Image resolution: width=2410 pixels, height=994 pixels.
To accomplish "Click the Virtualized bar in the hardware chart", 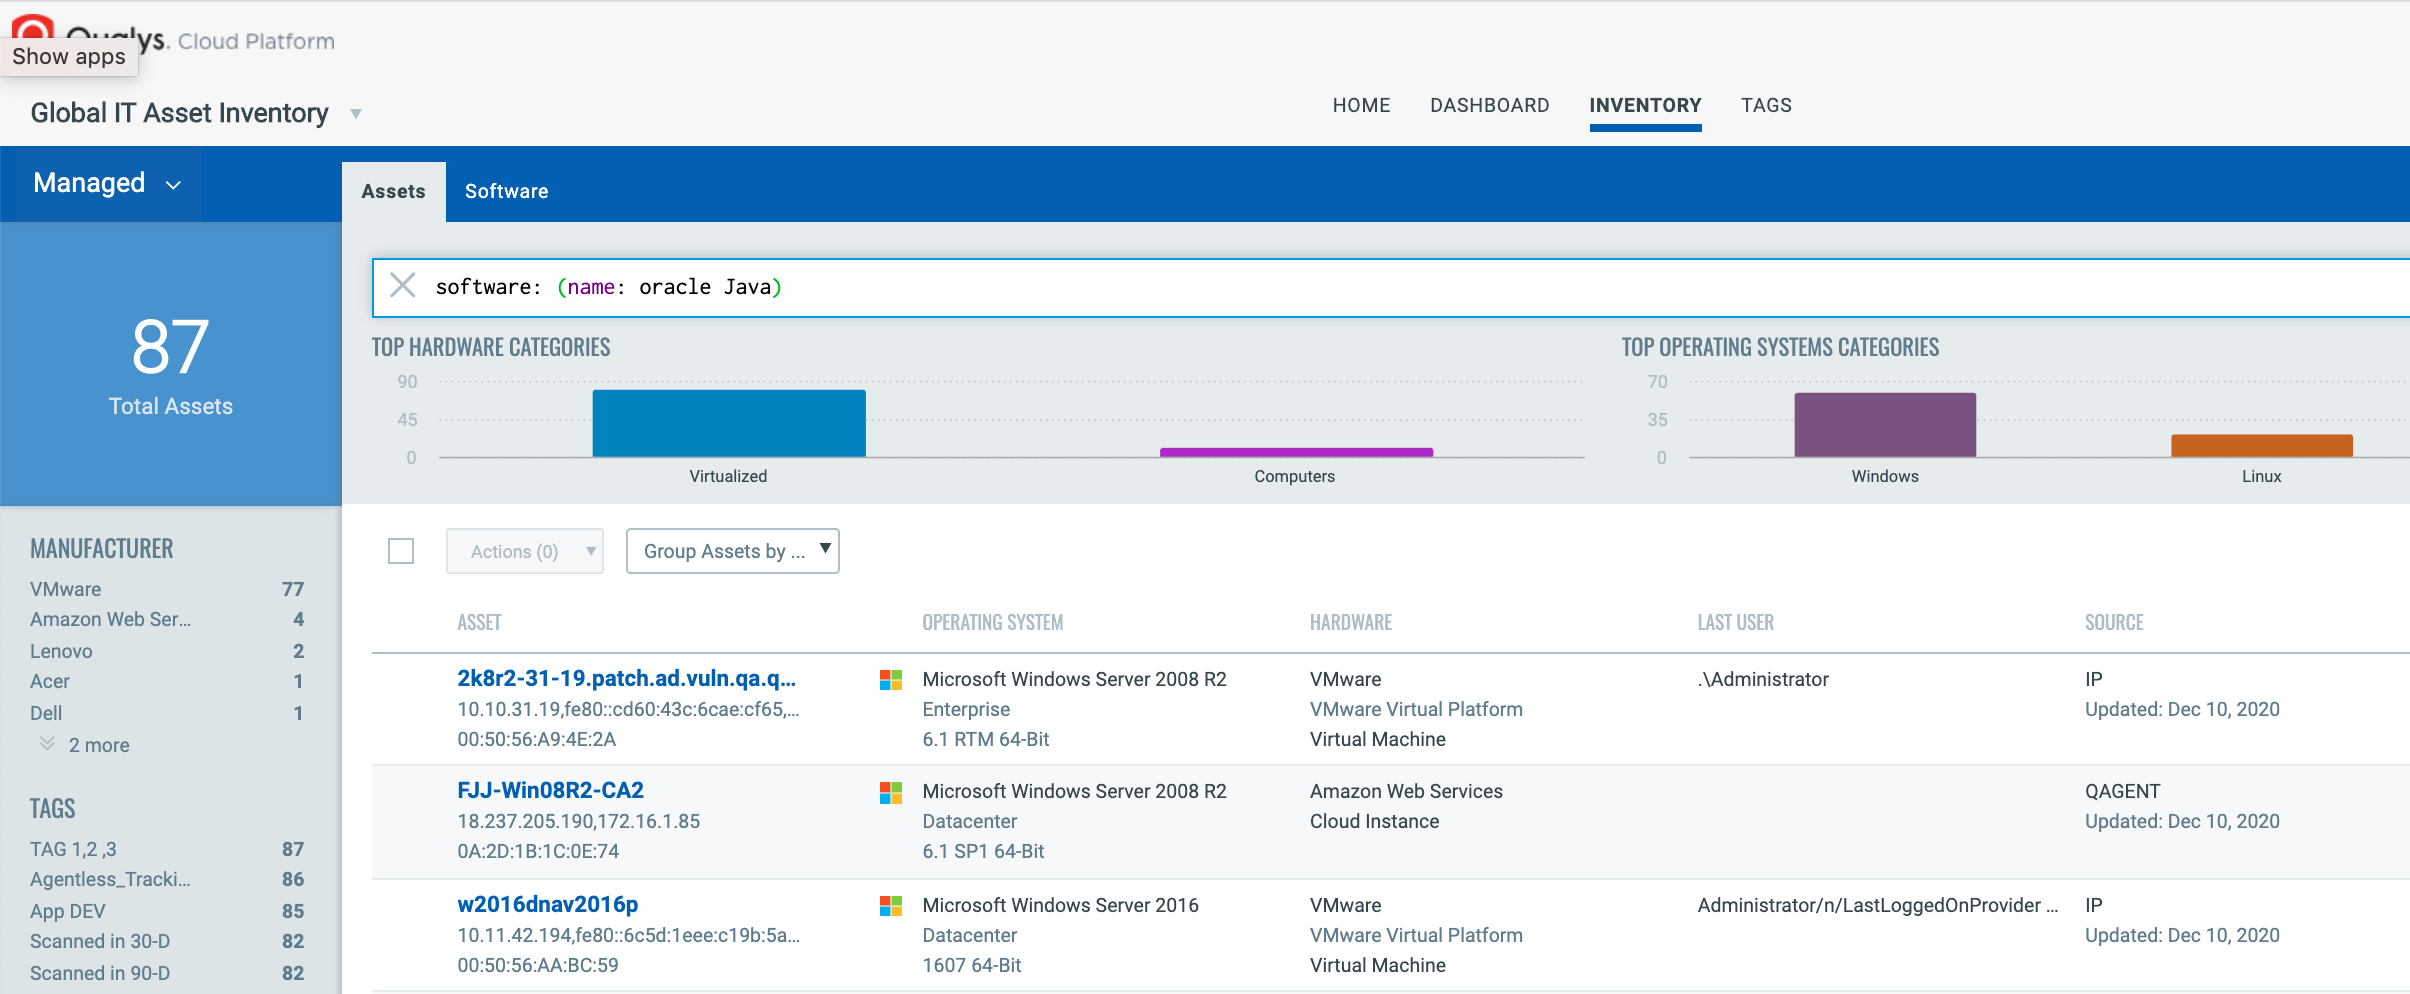I will [727, 422].
